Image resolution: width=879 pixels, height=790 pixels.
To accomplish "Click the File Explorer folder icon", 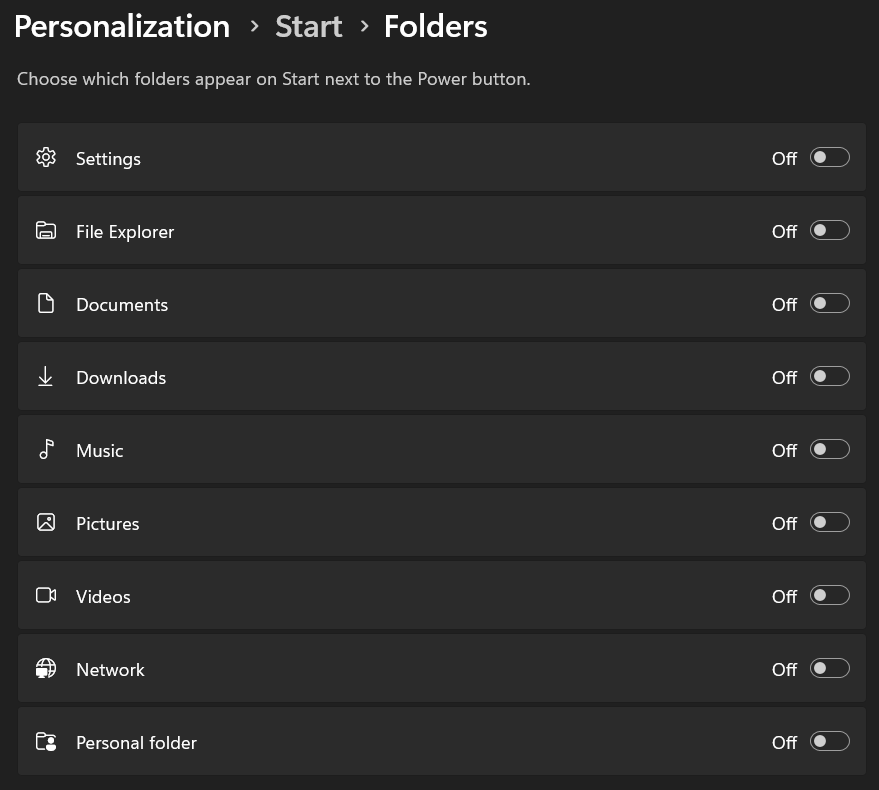I will point(46,231).
